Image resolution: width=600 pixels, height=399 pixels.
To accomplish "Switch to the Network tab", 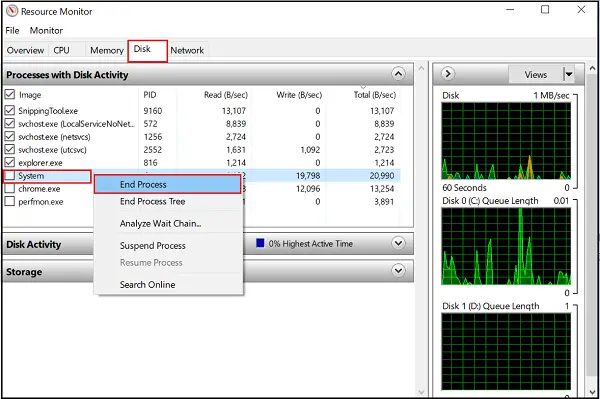I will pos(187,50).
